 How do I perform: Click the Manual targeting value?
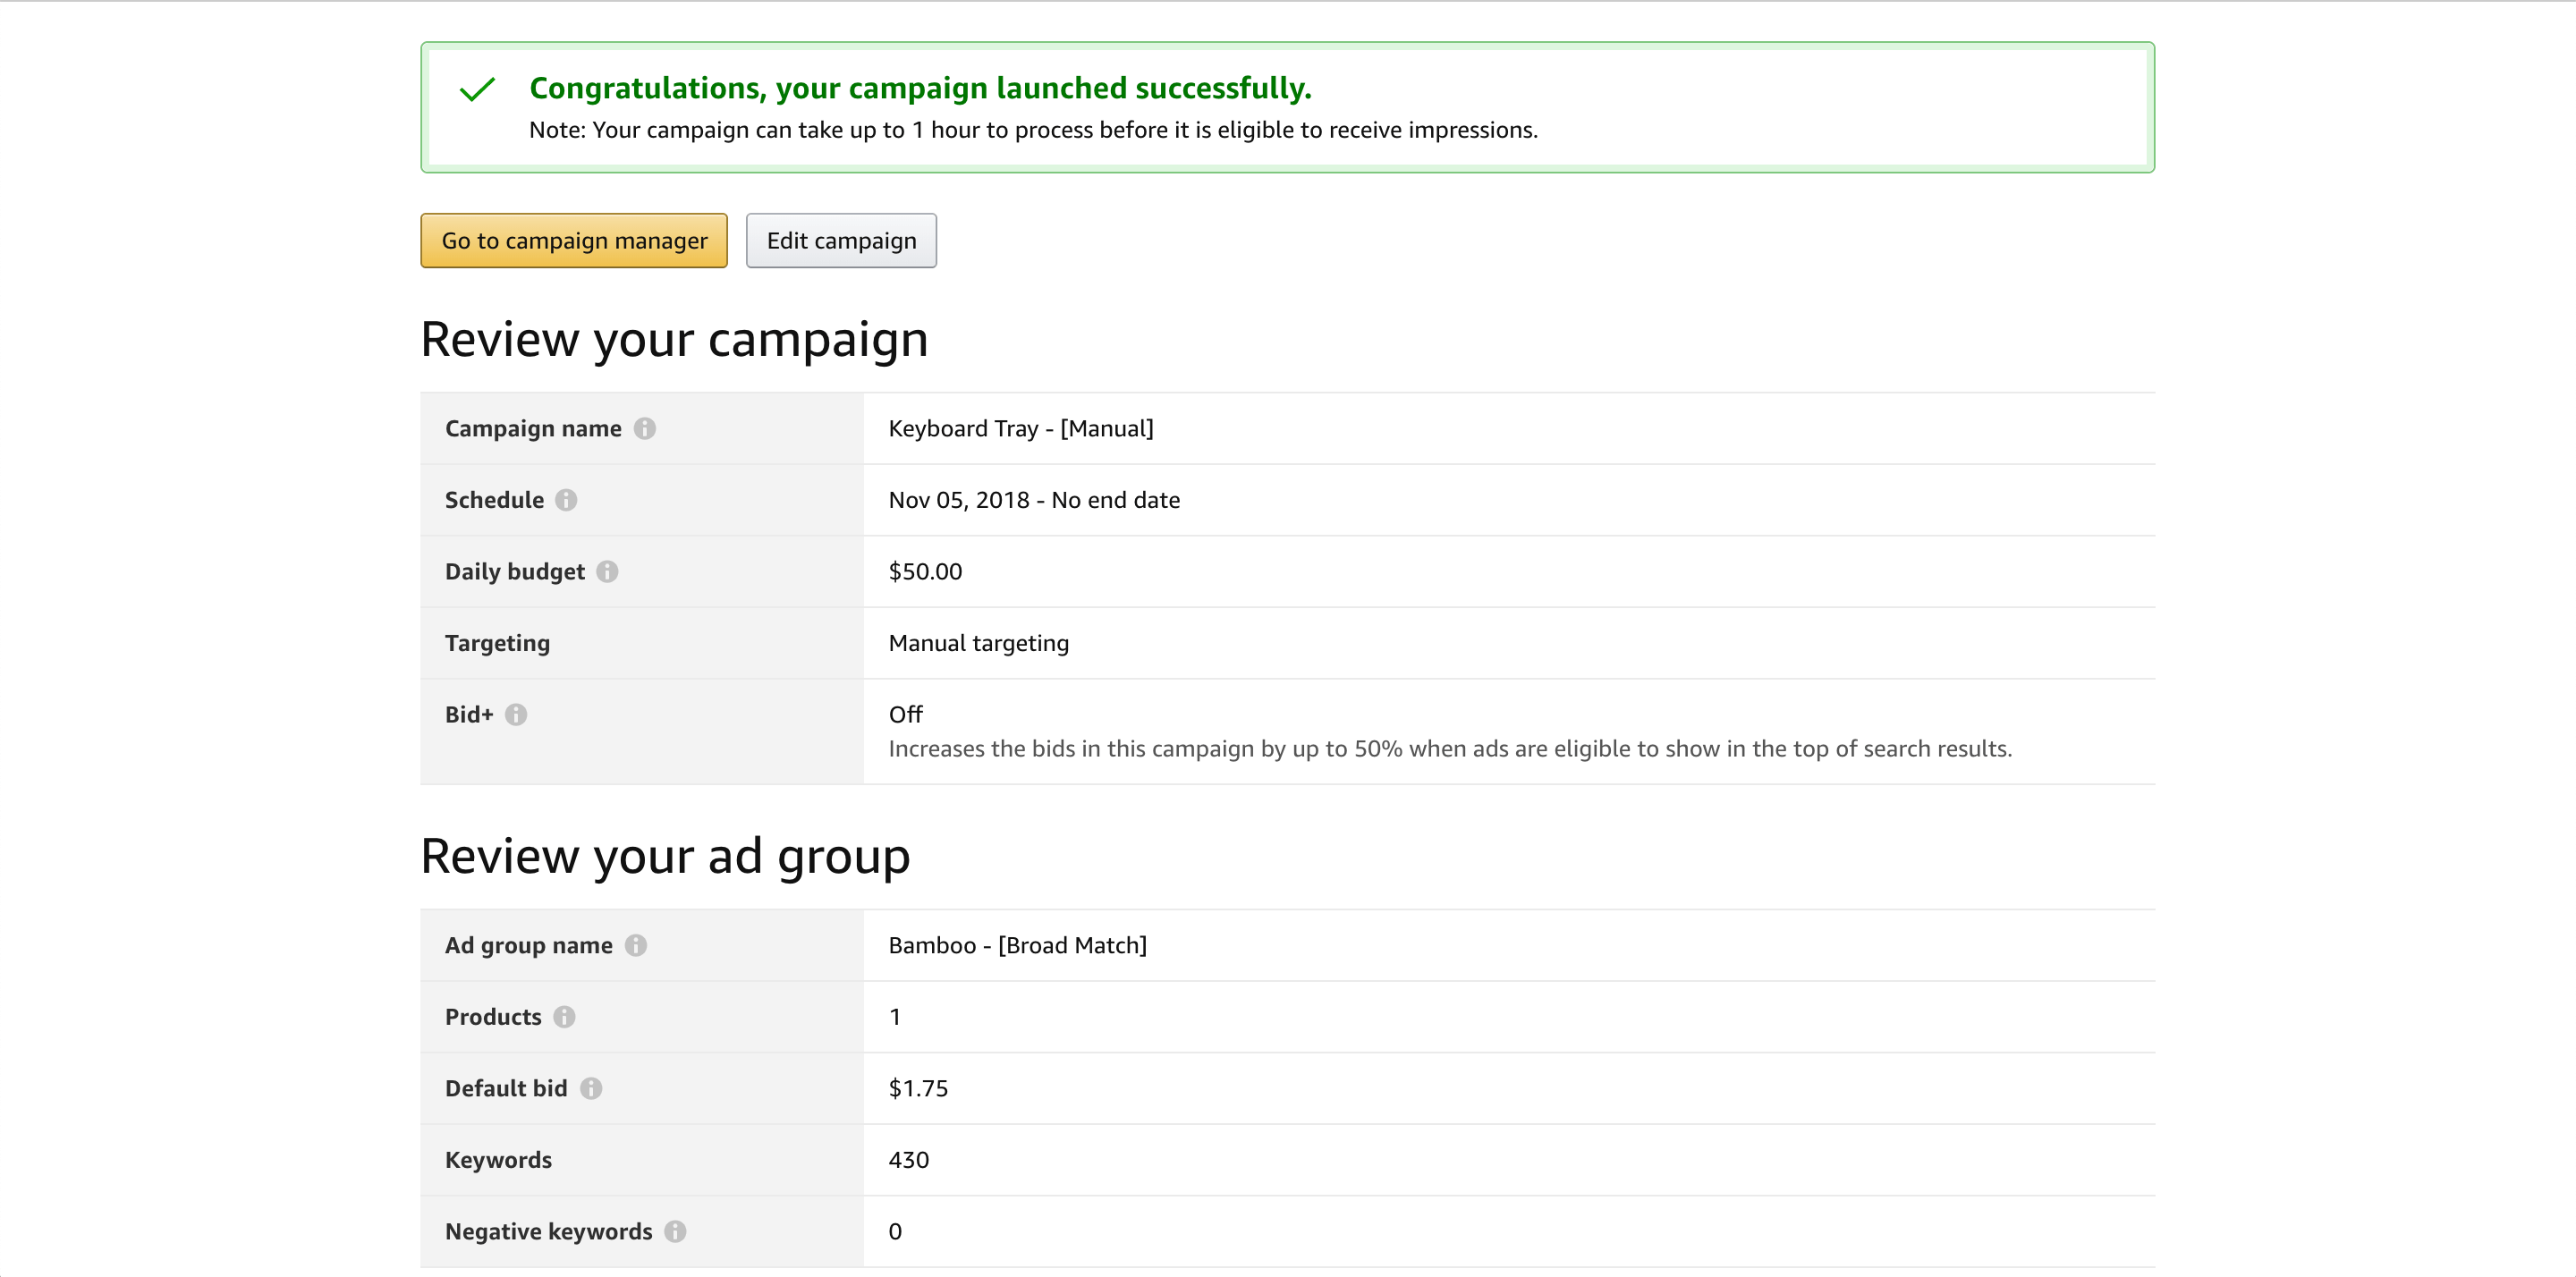(978, 643)
